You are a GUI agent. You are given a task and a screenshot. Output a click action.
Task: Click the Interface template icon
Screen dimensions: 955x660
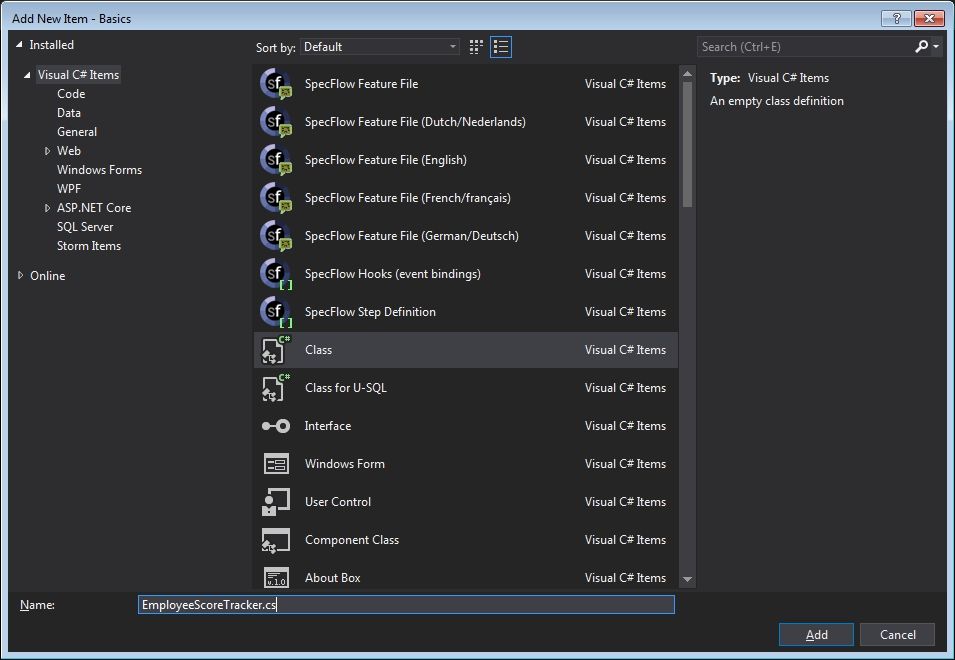point(276,426)
